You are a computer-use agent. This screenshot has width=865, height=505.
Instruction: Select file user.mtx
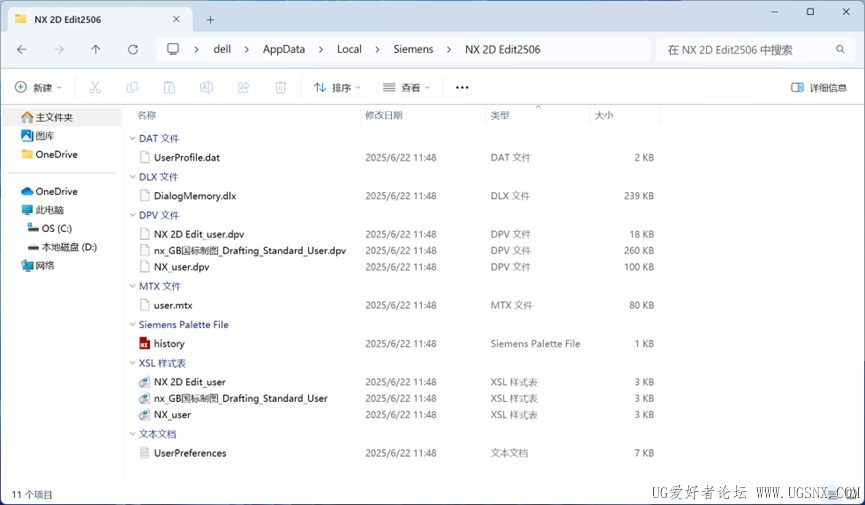click(x=173, y=305)
